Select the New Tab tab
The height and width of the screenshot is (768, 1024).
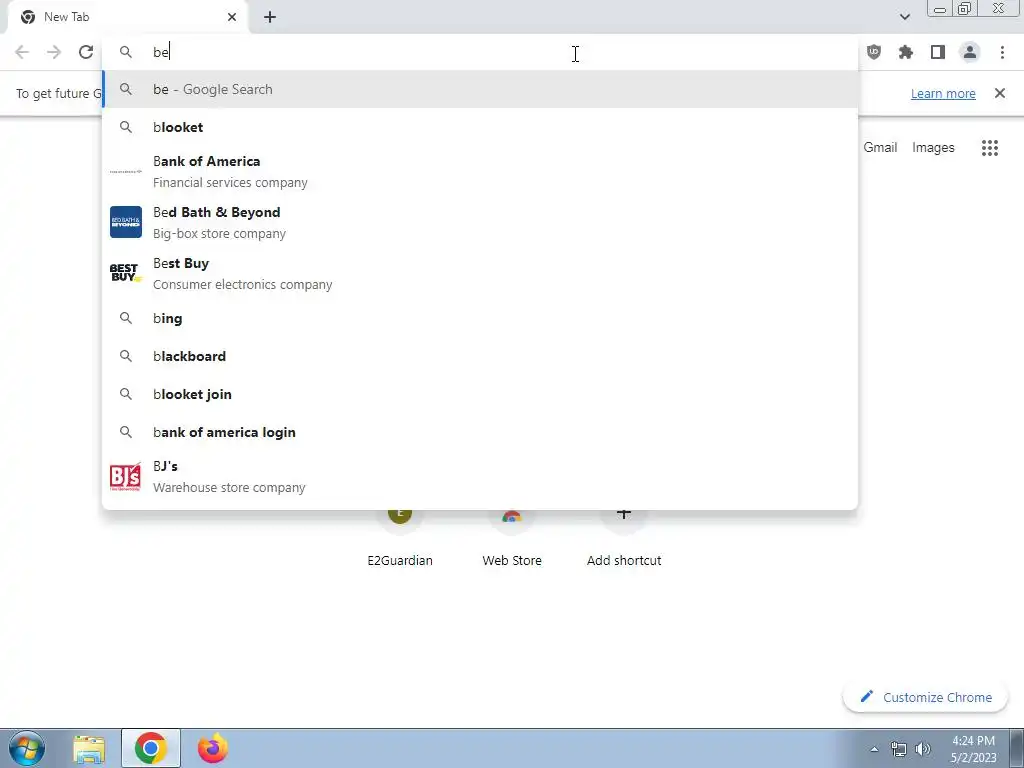128,17
